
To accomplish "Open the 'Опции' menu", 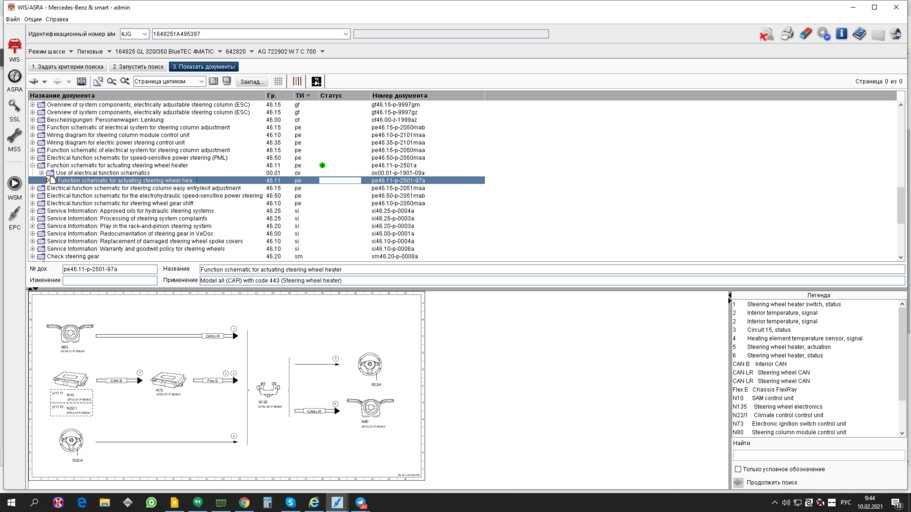I will pyautogui.click(x=33, y=19).
